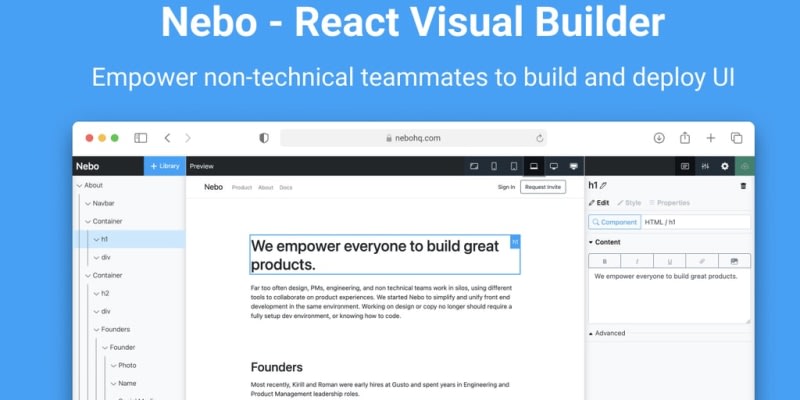Collapse the About tree node
The image size is (800, 400).
[x=79, y=185]
